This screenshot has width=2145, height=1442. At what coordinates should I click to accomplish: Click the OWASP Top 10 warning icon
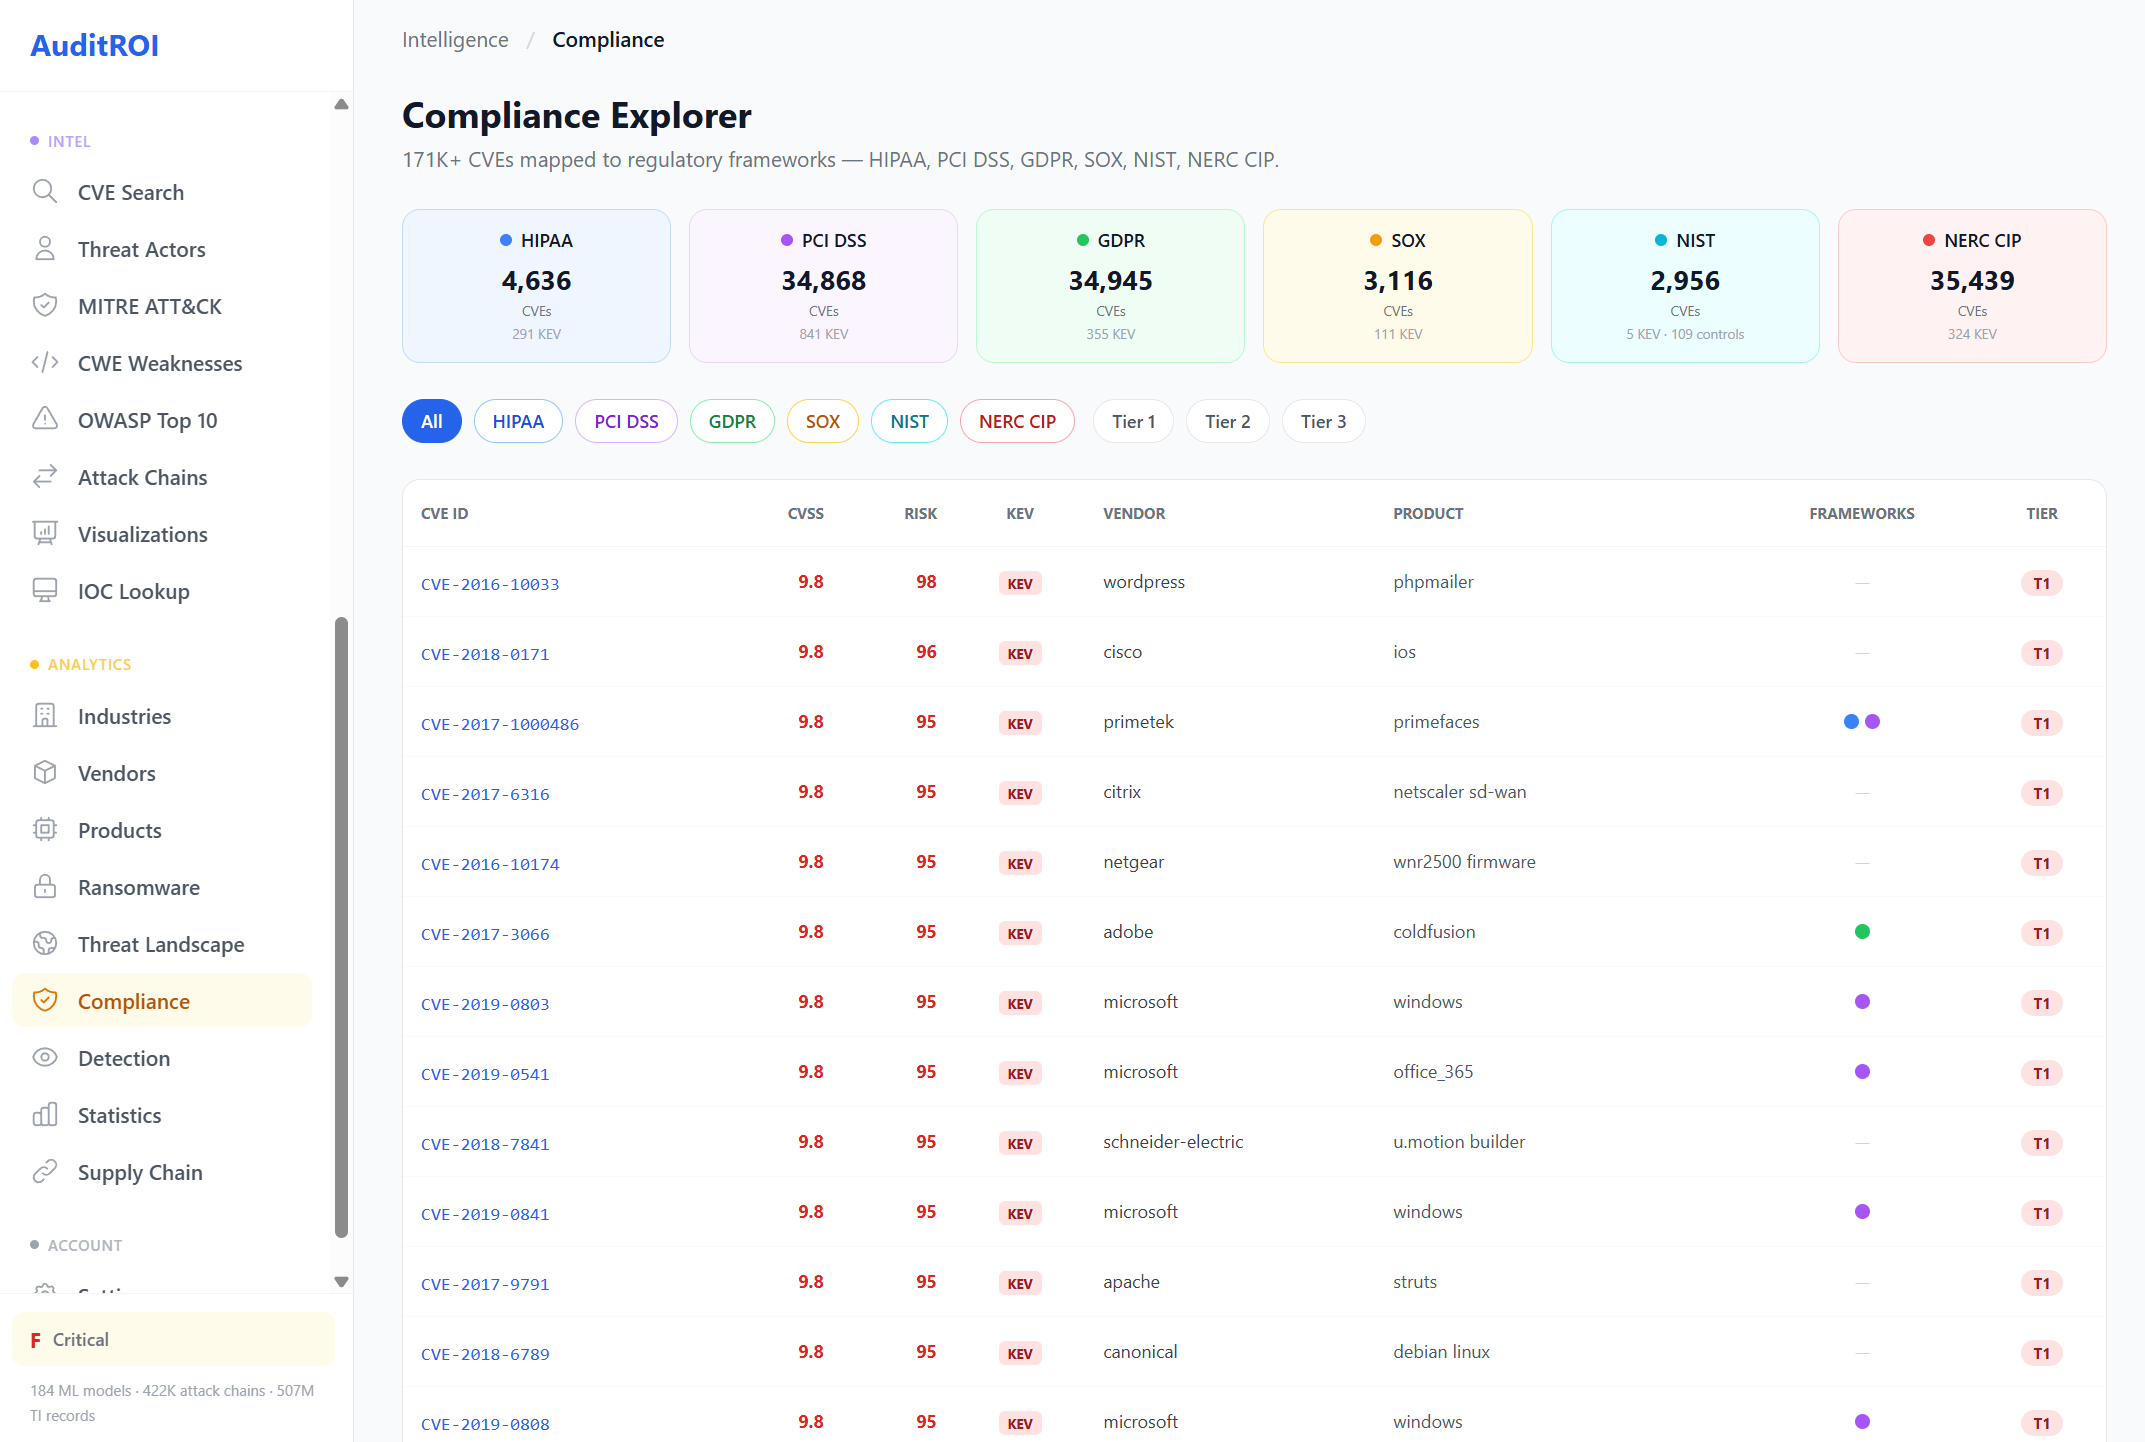pos(45,419)
